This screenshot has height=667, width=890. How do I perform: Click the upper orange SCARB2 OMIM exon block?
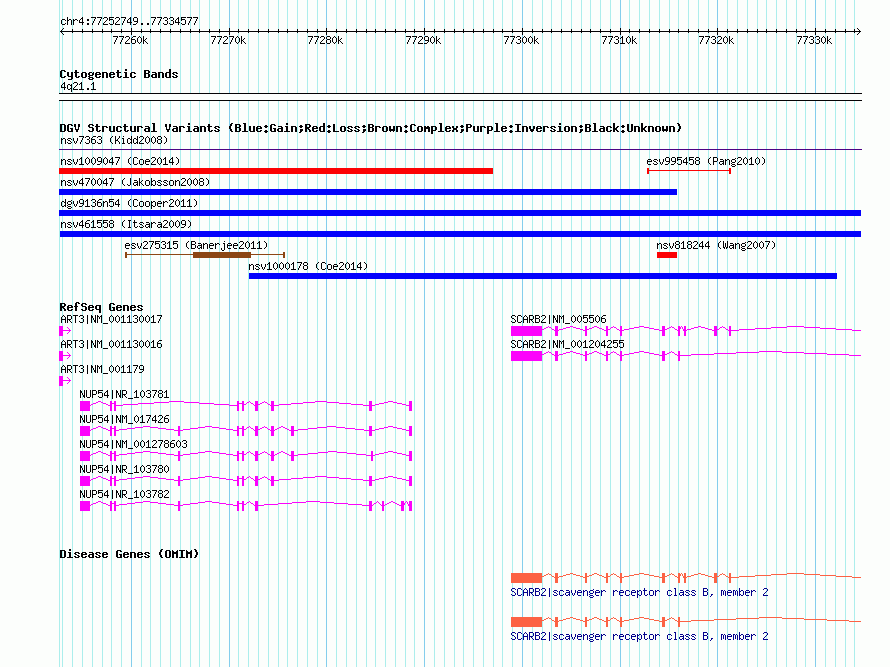pos(526,578)
